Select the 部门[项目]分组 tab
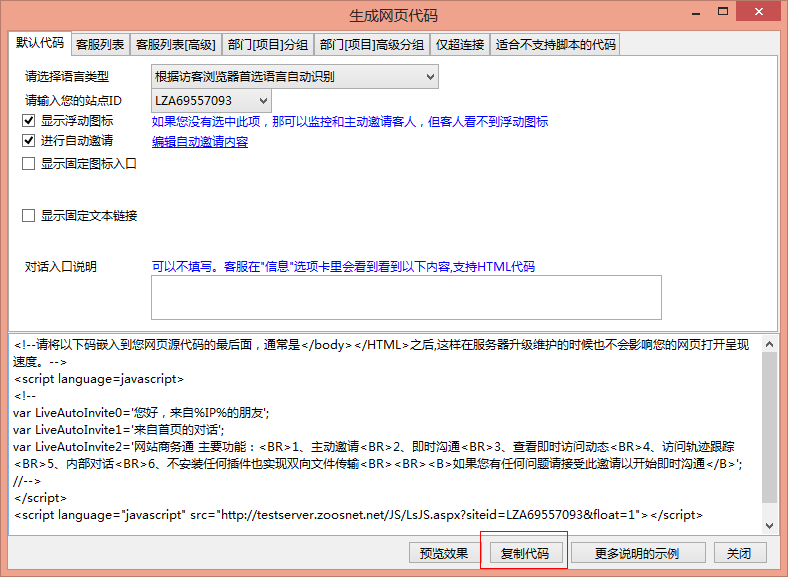 267,44
